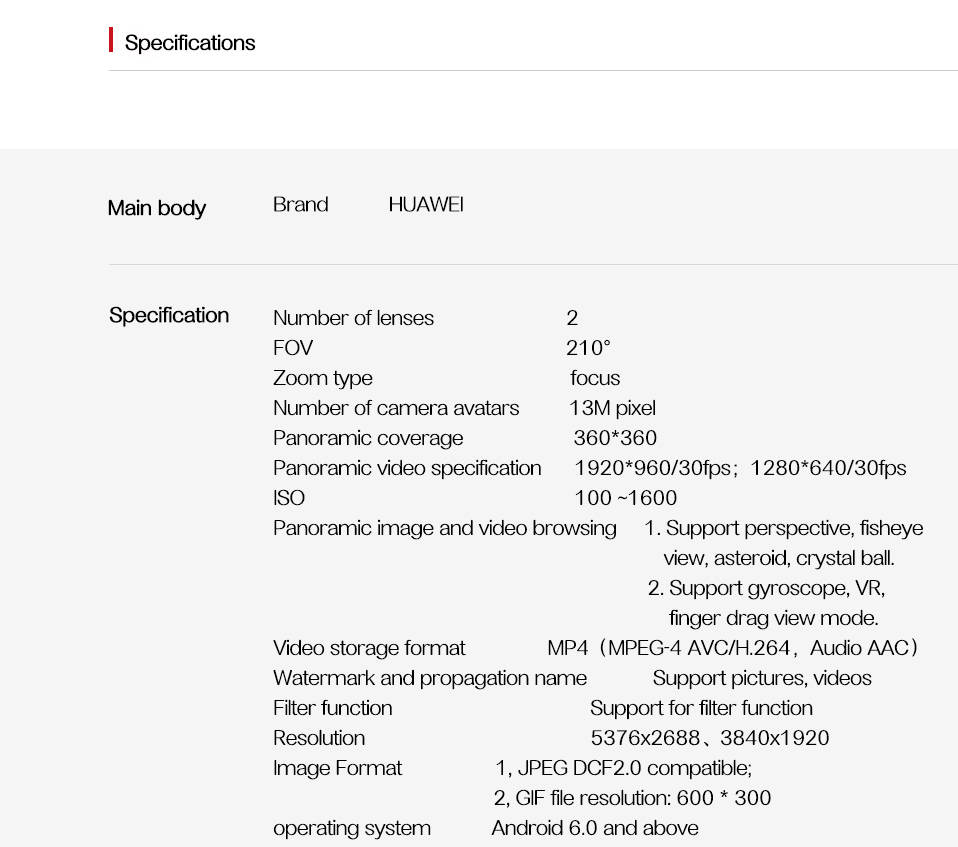958x847 pixels.
Task: Click the Watermark and propagation name label
Action: [x=430, y=678]
